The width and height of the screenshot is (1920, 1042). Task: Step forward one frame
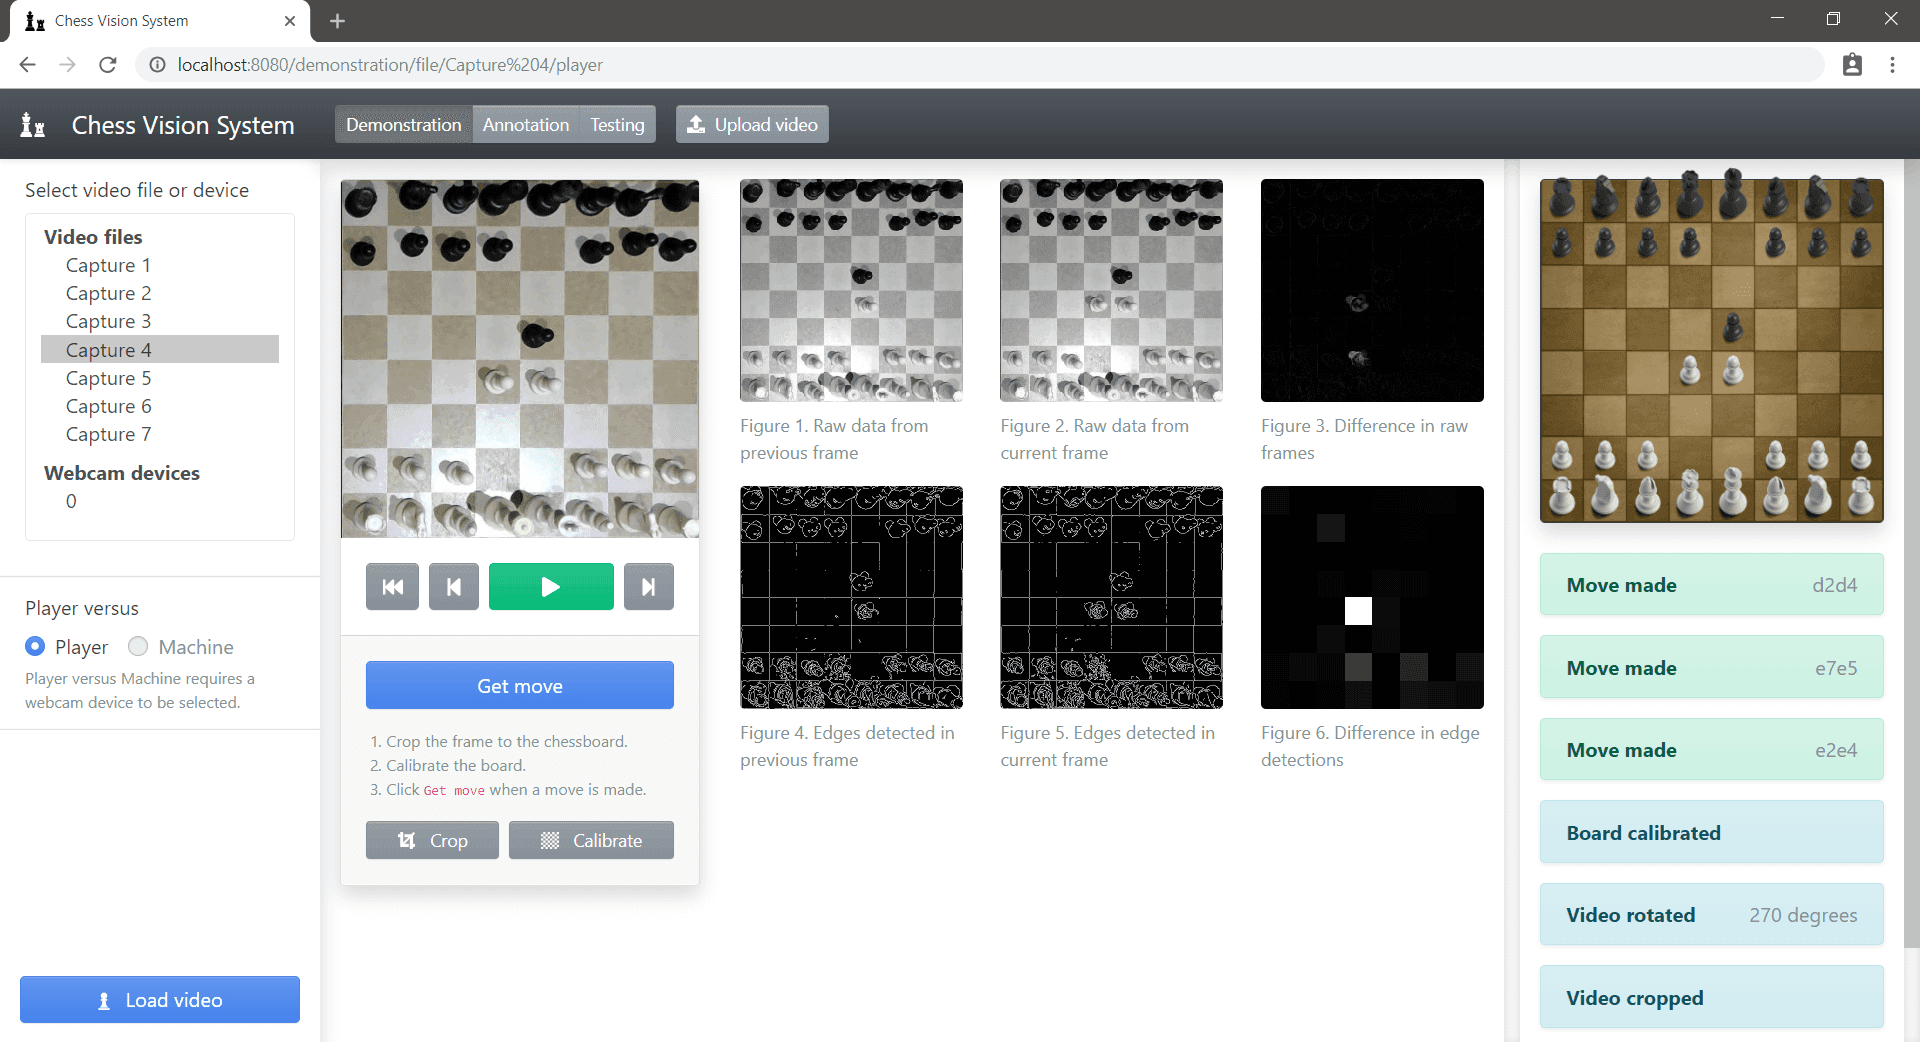point(648,587)
